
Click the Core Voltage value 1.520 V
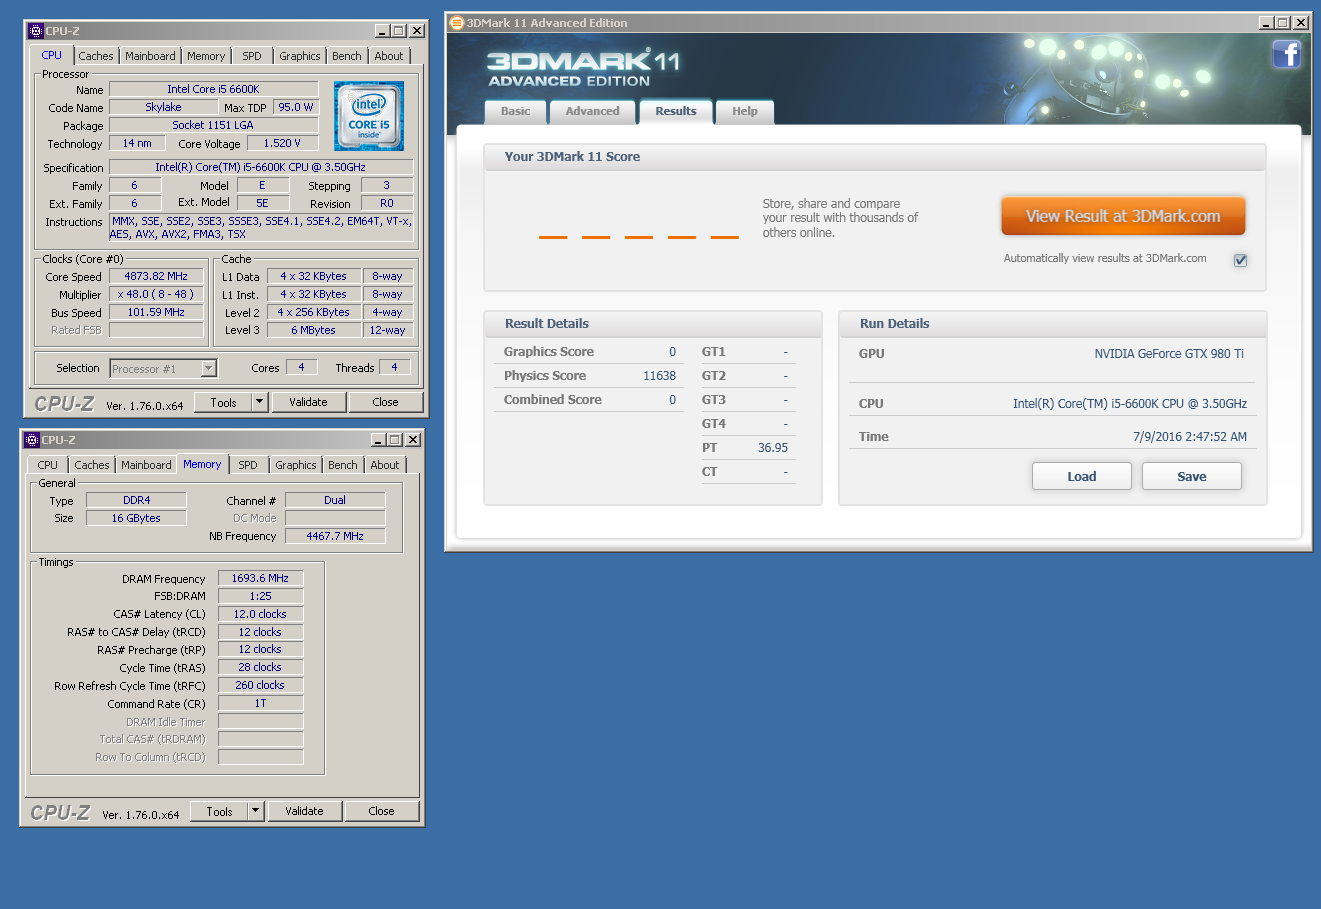[282, 143]
